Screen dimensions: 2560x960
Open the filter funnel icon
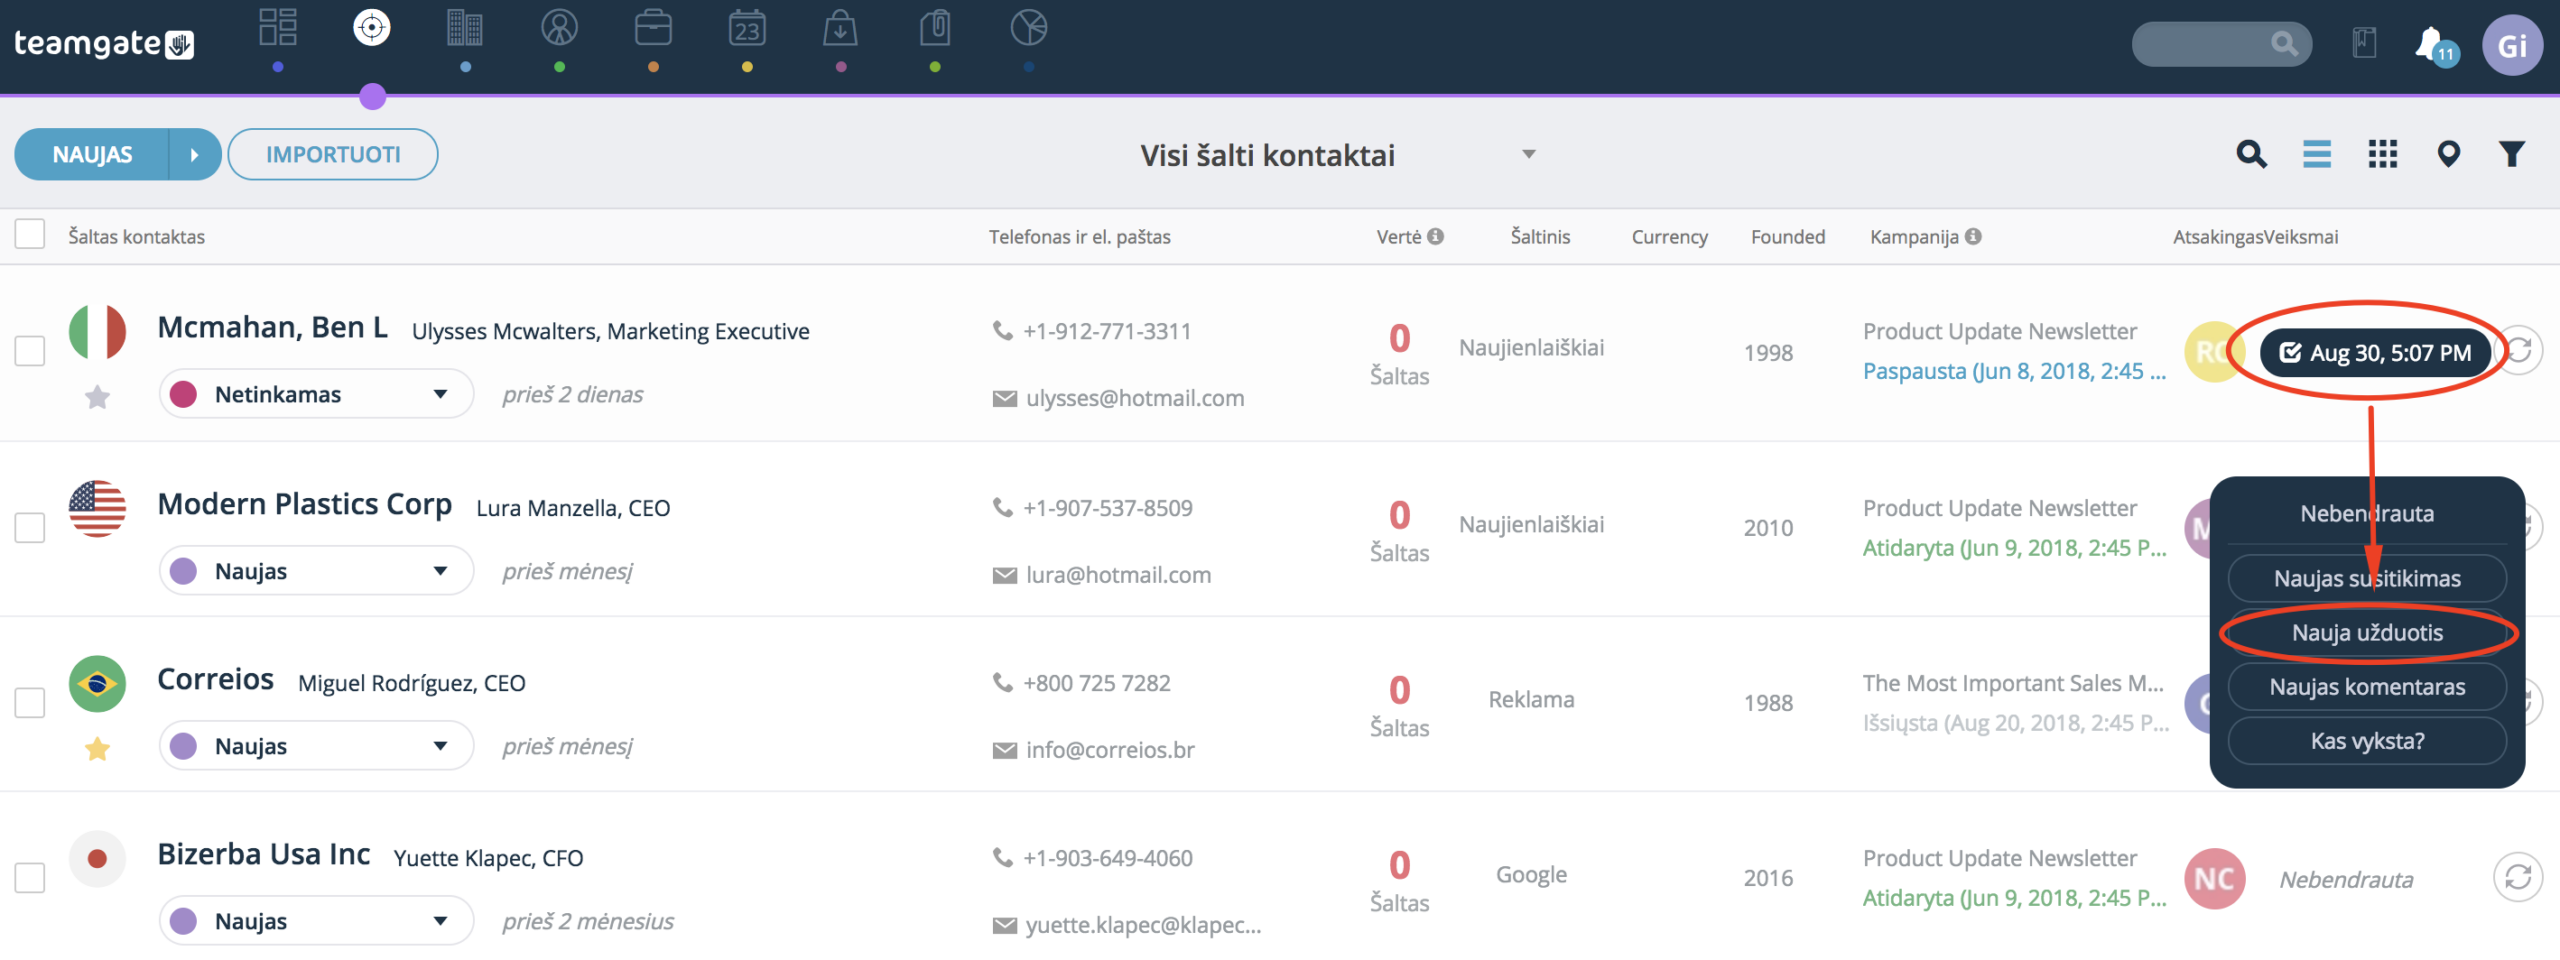click(x=2512, y=154)
